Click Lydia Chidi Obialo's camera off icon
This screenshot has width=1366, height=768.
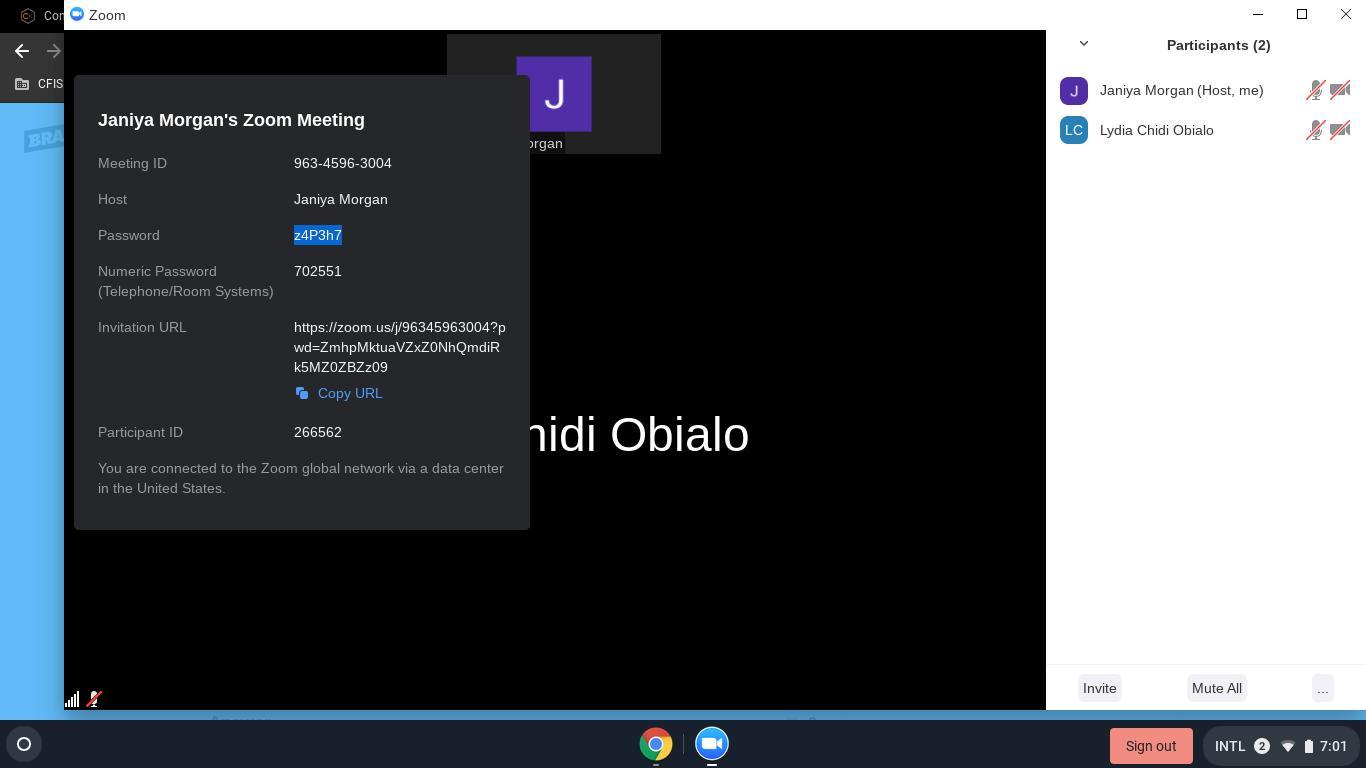point(1340,130)
